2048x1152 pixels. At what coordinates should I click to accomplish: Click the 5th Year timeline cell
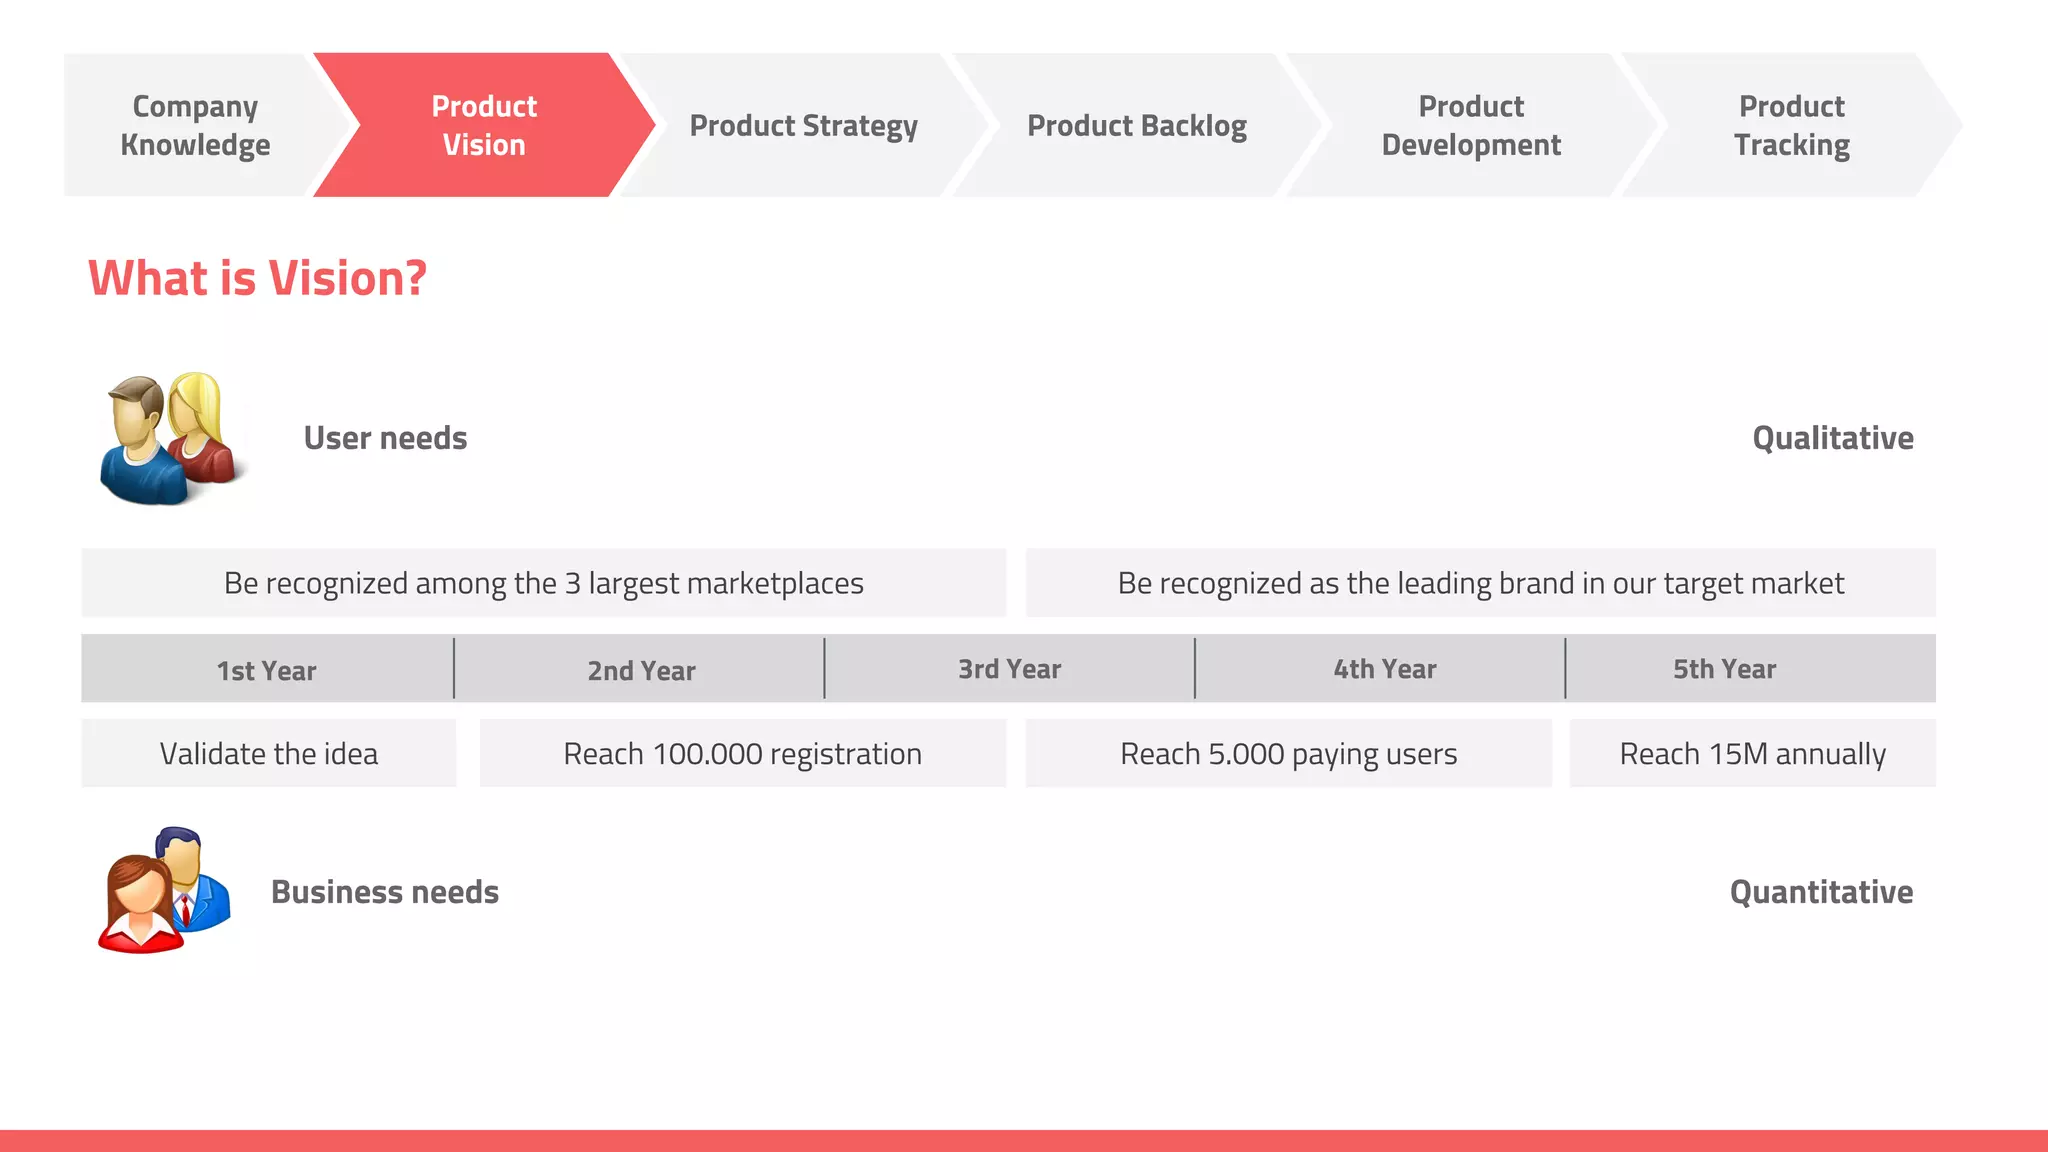click(1725, 669)
